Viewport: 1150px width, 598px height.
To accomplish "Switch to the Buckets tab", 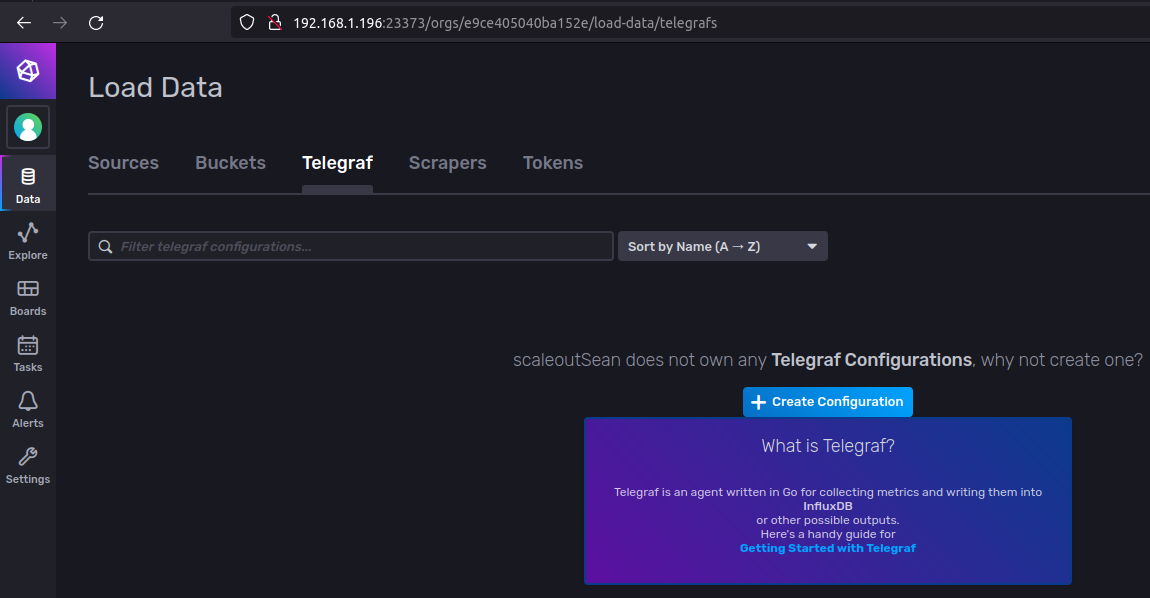I will click(230, 163).
